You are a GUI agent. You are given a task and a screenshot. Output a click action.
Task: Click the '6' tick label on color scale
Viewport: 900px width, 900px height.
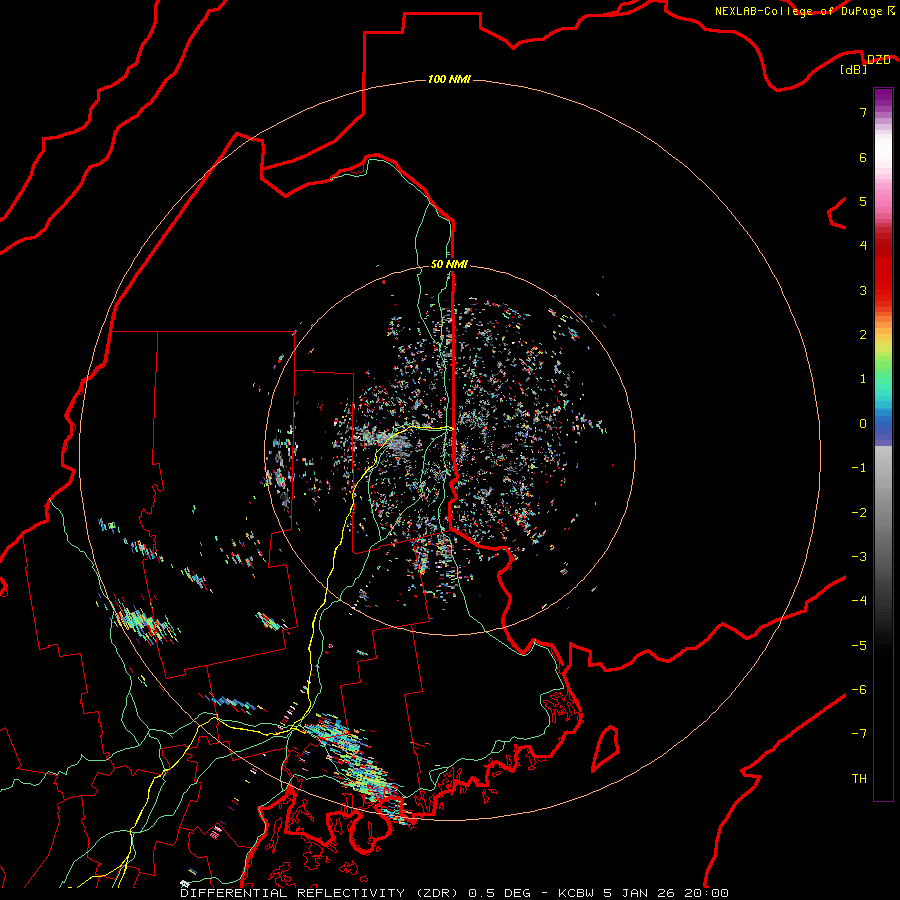[863, 157]
